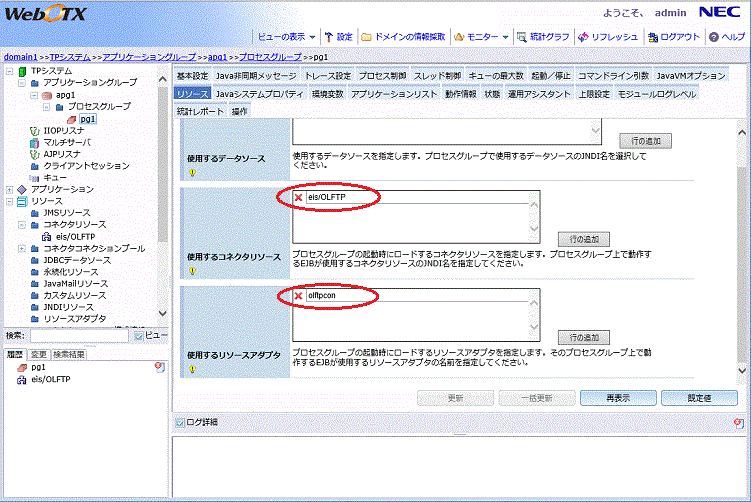Remove the eis/OLFTP row via red X
Viewport: 751px width, 502px height.
[x=298, y=200]
